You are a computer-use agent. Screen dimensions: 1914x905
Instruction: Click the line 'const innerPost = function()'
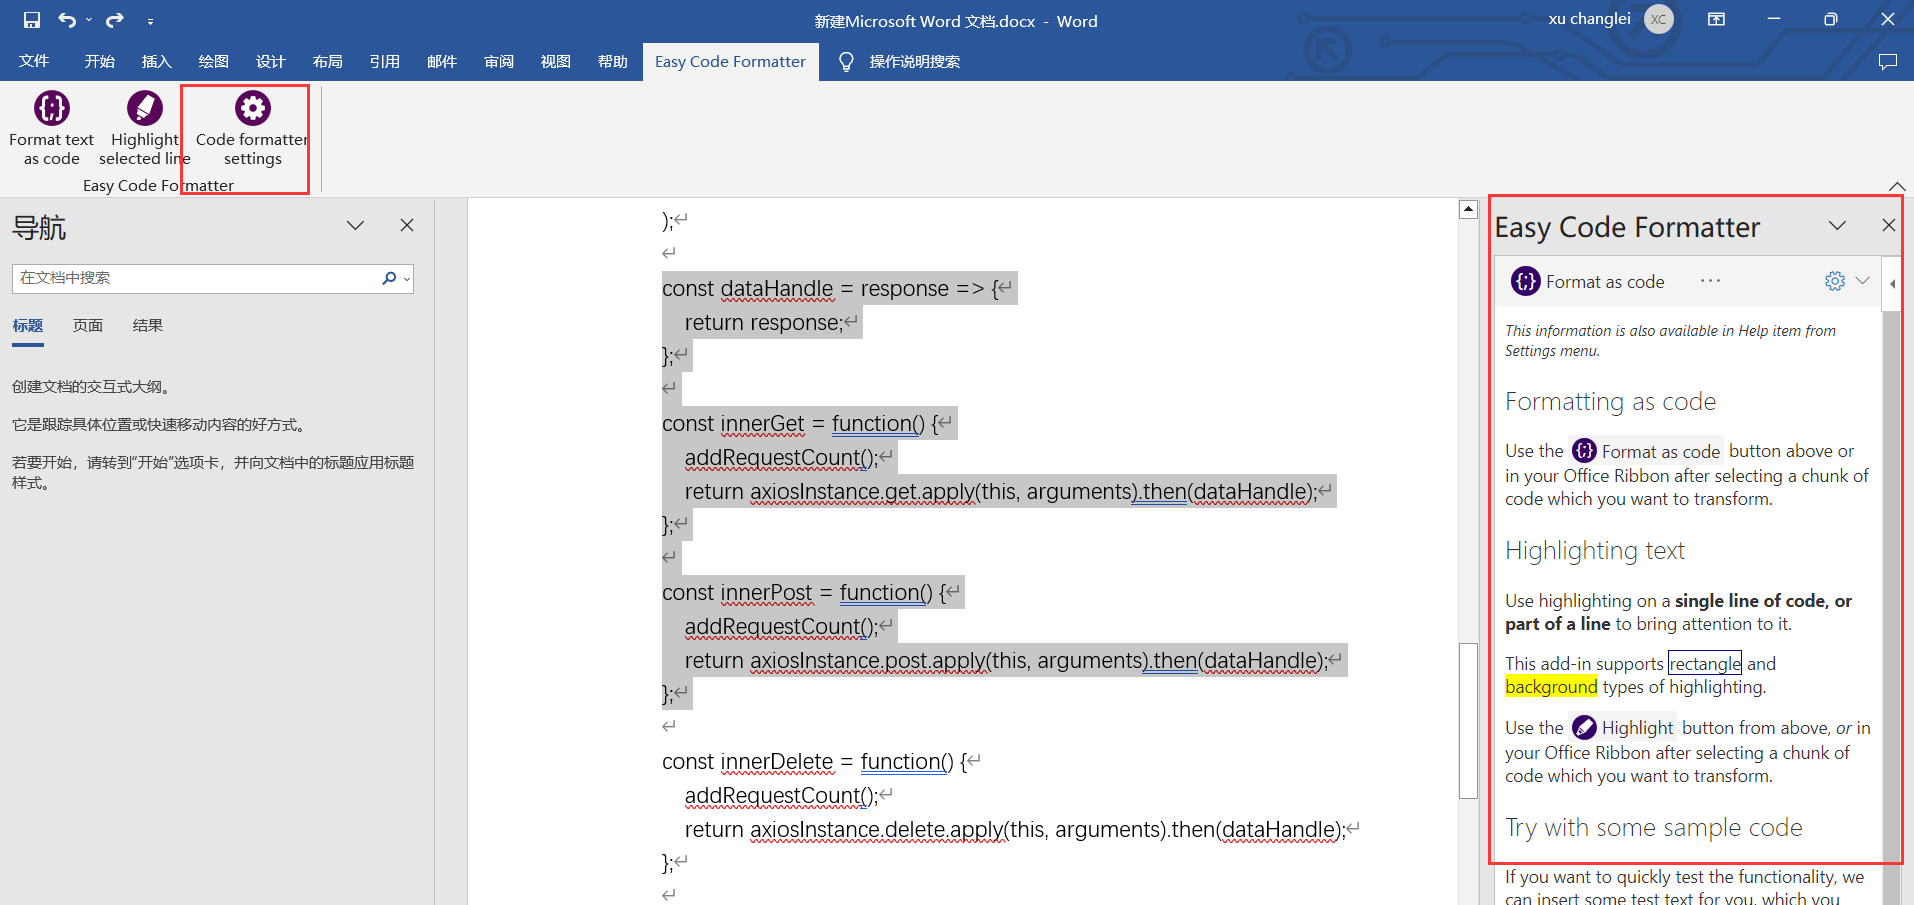[811, 593]
